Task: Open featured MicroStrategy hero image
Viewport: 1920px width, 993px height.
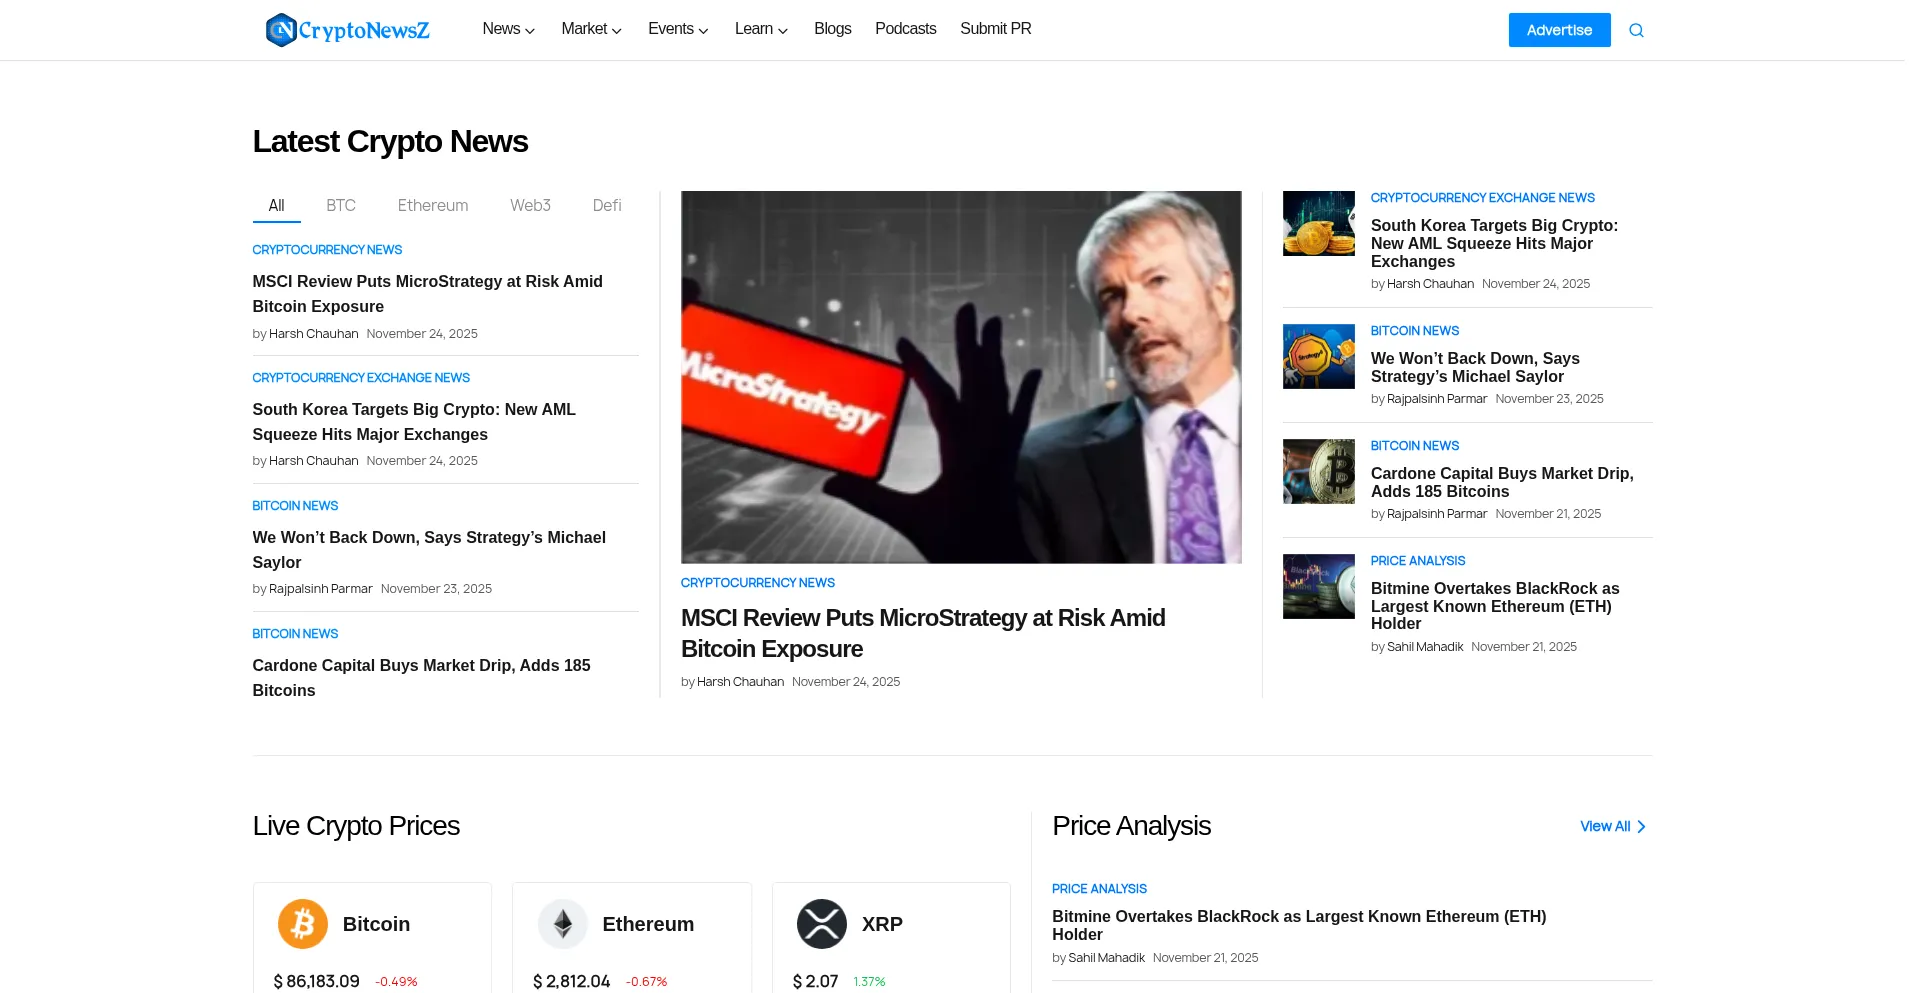Action: [x=960, y=377]
